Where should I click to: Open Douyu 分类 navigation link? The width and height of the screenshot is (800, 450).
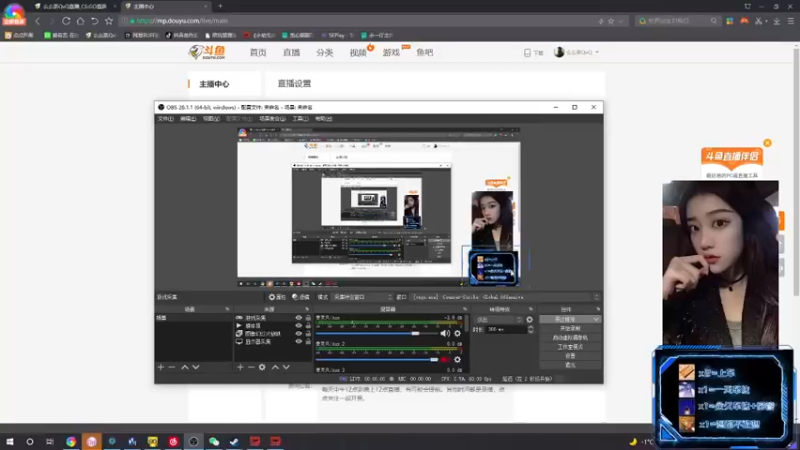tap(324, 53)
